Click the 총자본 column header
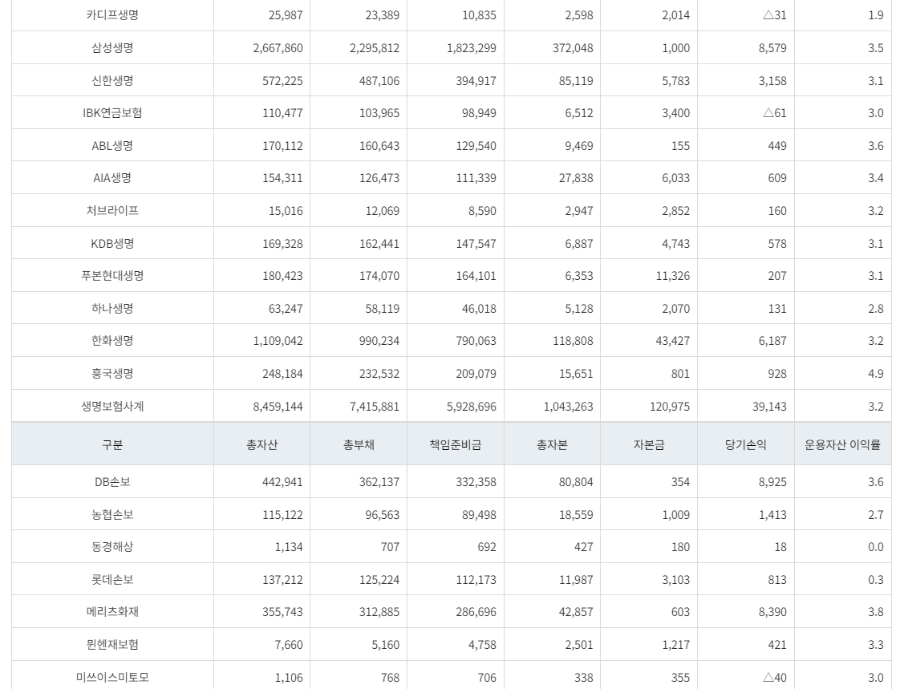 pos(552,444)
